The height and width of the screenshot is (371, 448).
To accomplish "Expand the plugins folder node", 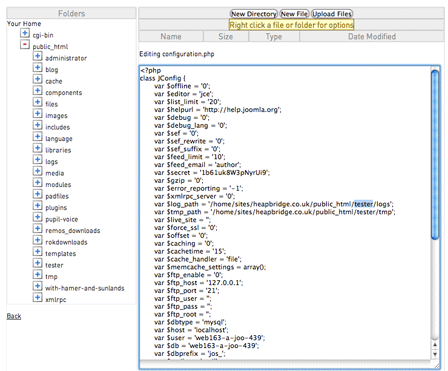I will [x=38, y=205].
